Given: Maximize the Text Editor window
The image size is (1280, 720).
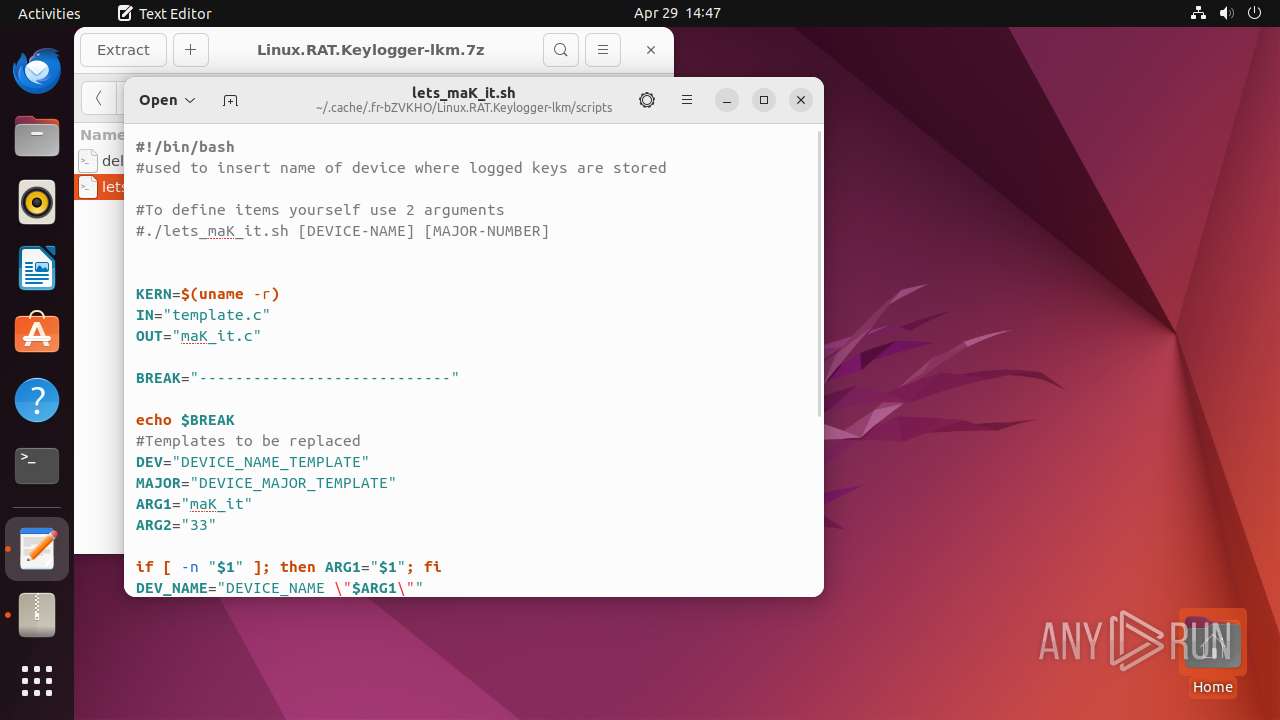Looking at the screenshot, I should coord(764,100).
